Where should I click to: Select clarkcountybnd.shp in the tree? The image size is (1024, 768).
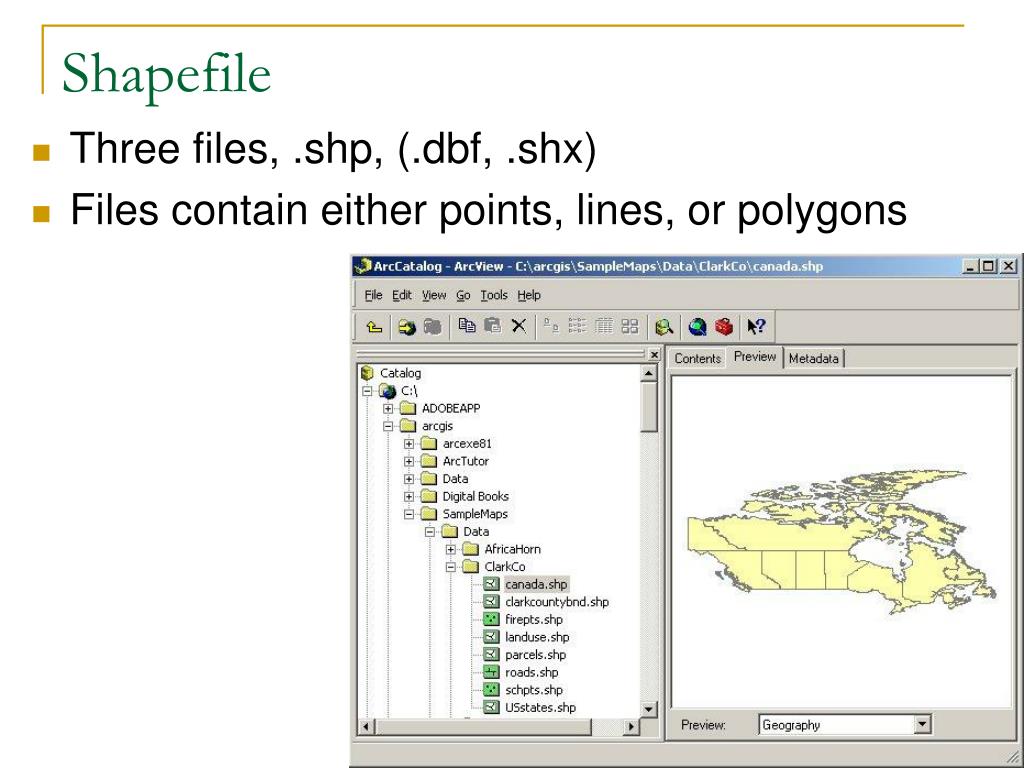pos(556,601)
